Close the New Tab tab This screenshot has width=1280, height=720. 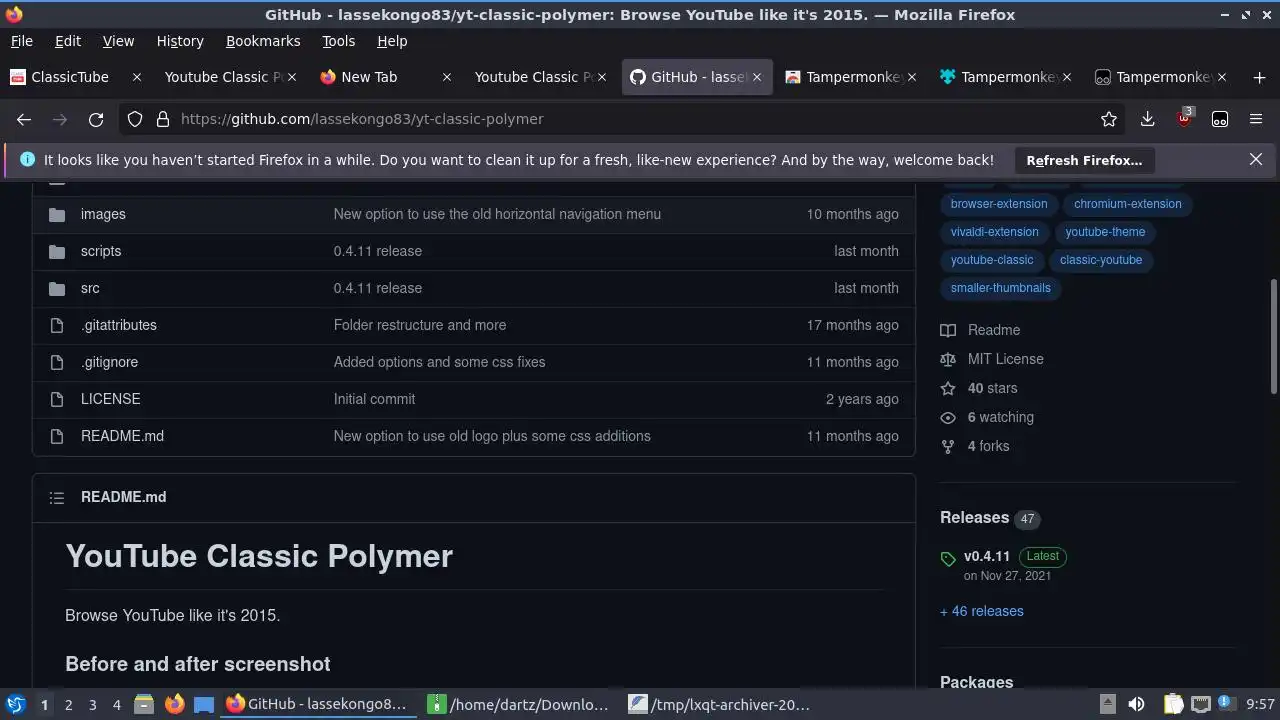point(447,77)
